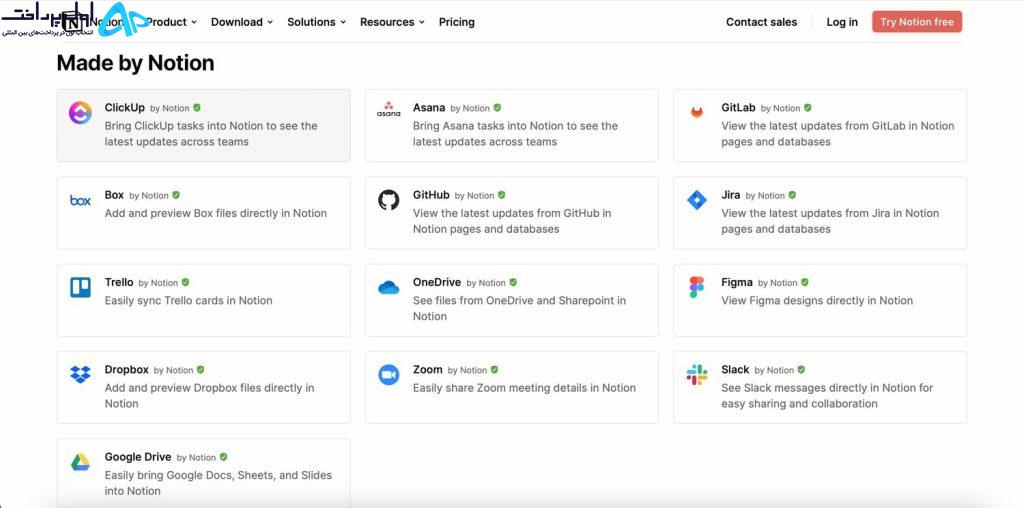Click the Asana logo icon
Image resolution: width=1024 pixels, height=508 pixels.
[389, 109]
